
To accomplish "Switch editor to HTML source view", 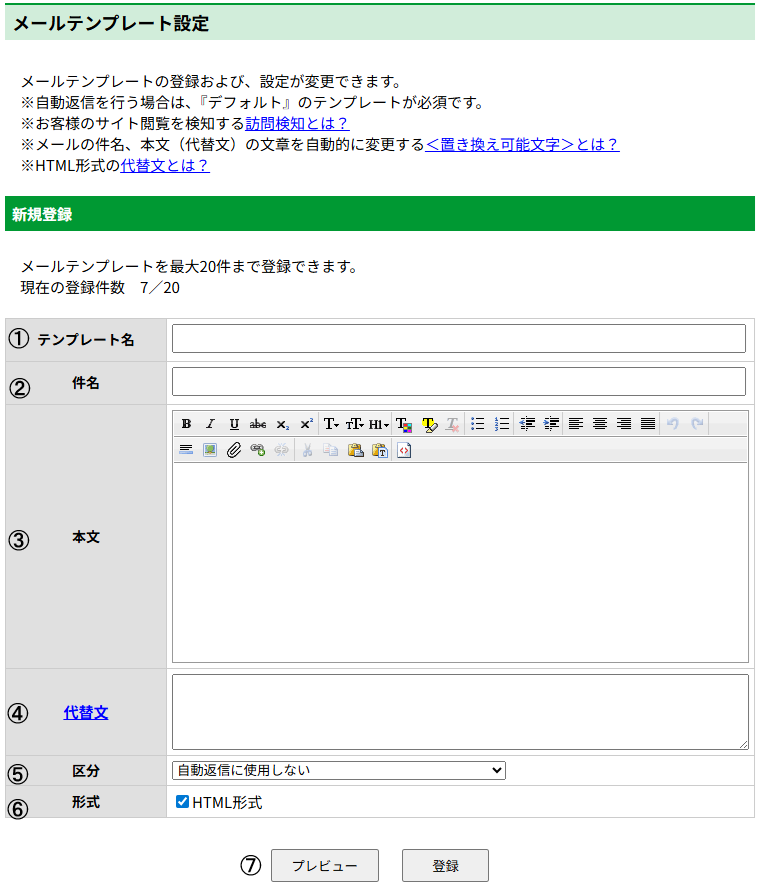I will [404, 450].
